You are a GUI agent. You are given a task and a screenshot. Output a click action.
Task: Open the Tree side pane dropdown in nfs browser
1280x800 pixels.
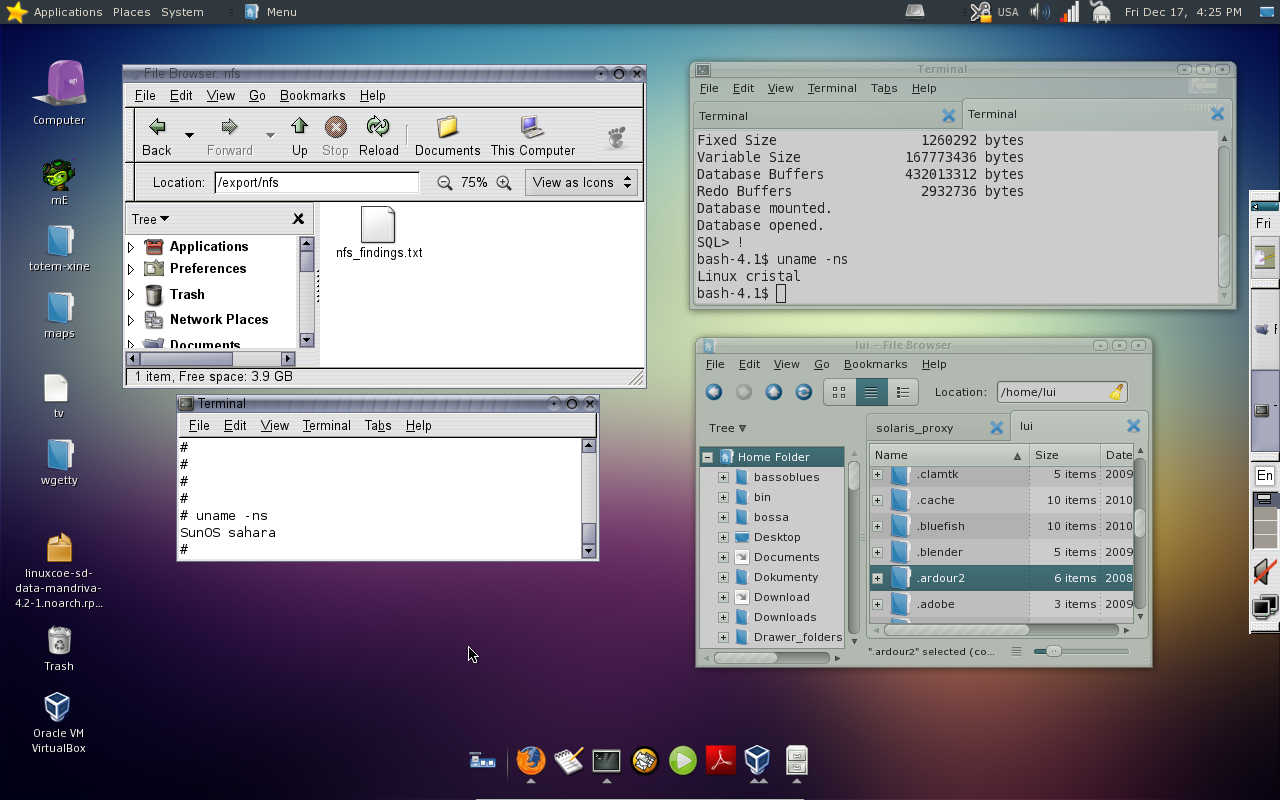point(150,219)
